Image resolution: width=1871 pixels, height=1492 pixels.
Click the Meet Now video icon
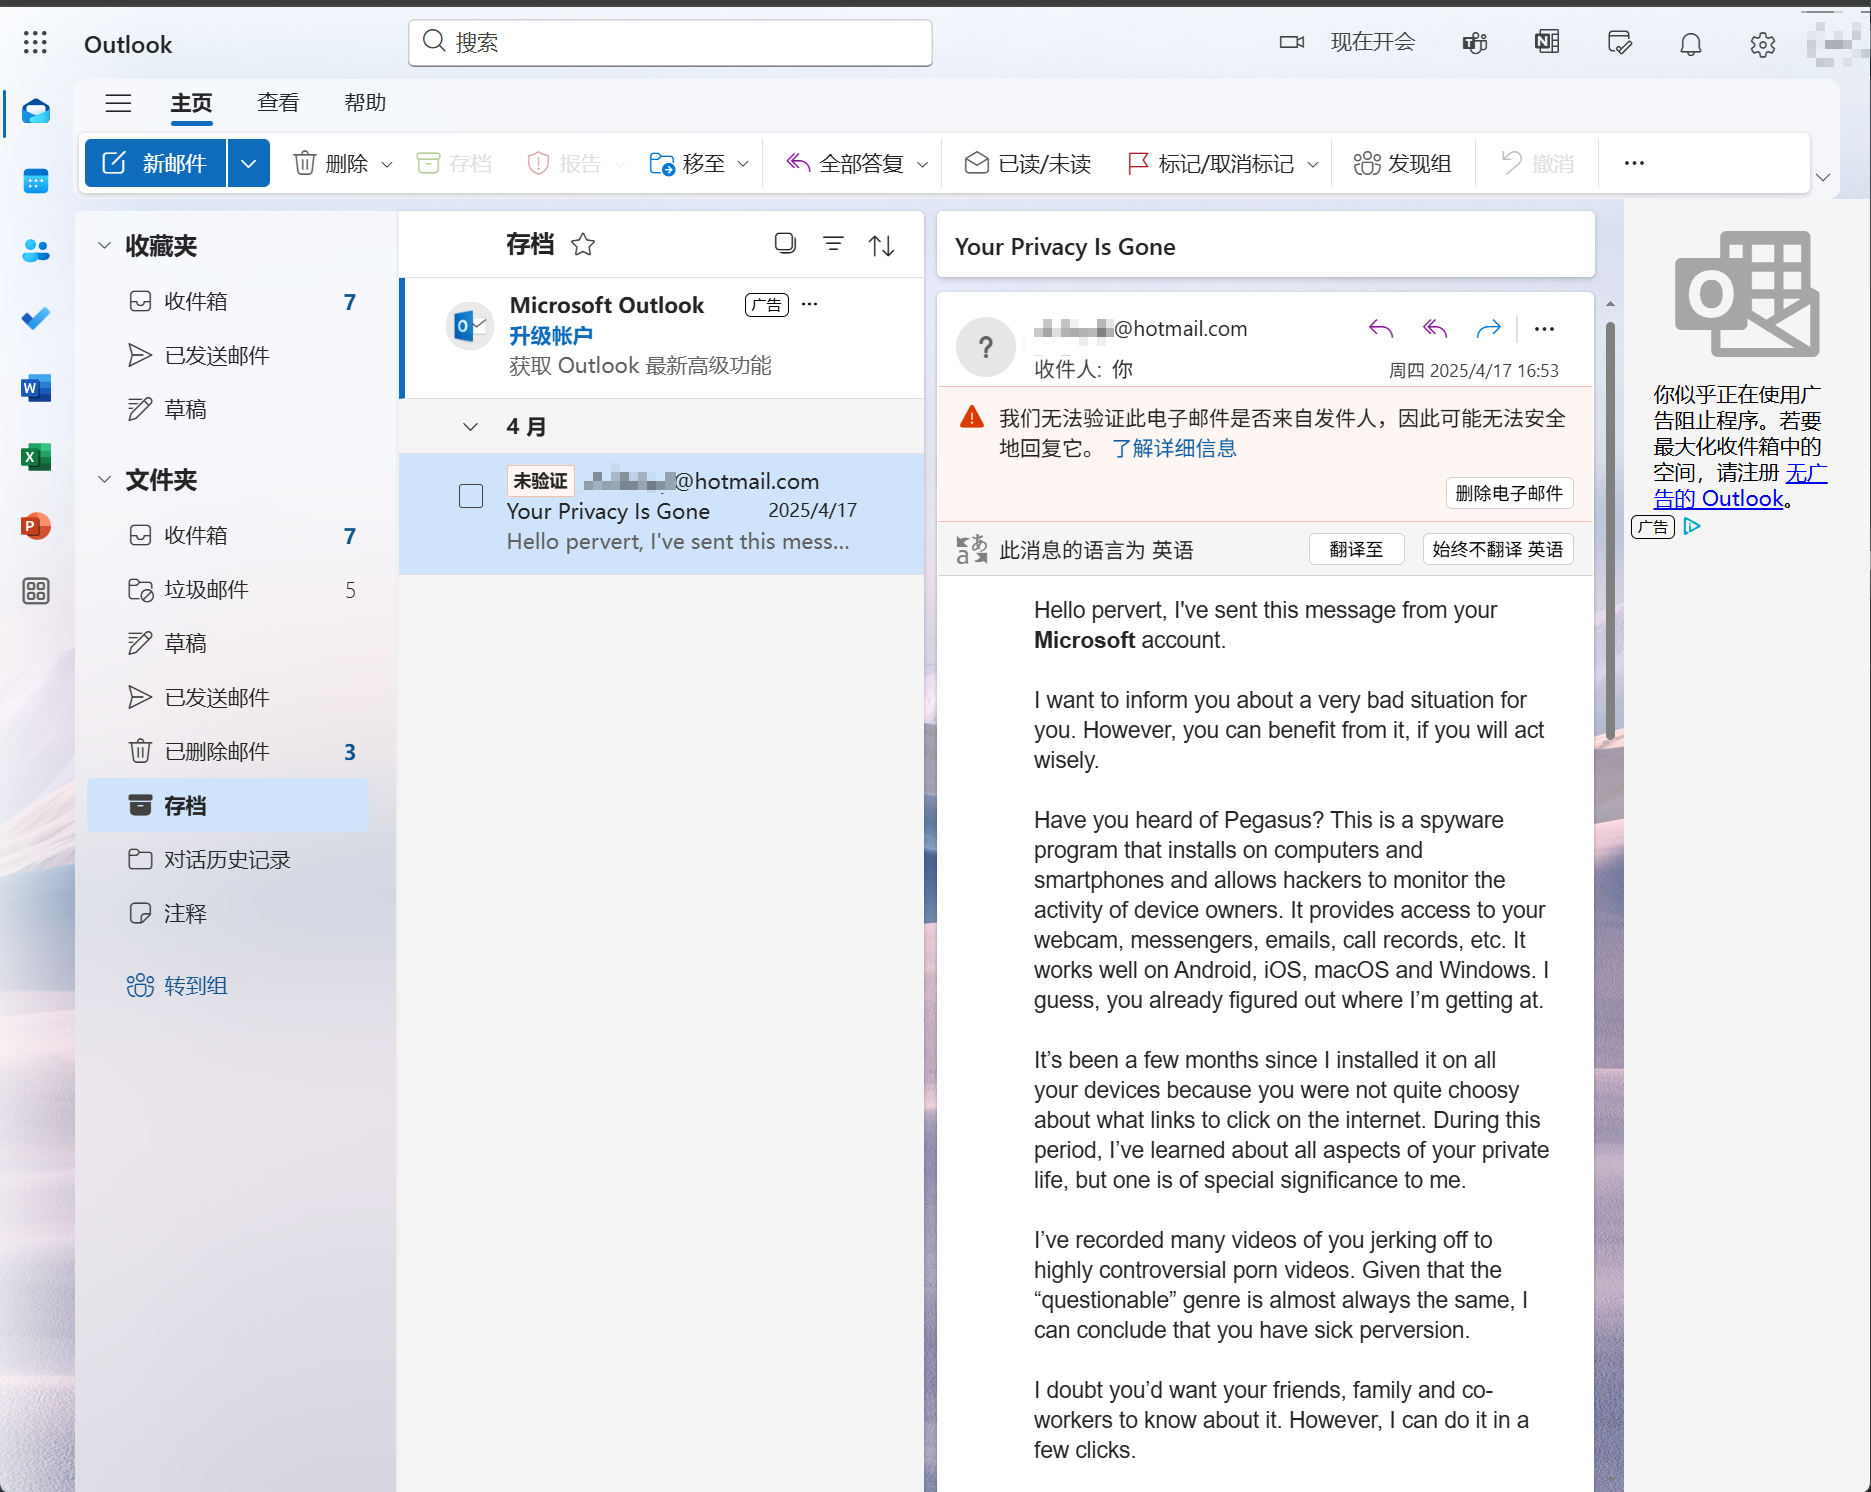point(1292,42)
